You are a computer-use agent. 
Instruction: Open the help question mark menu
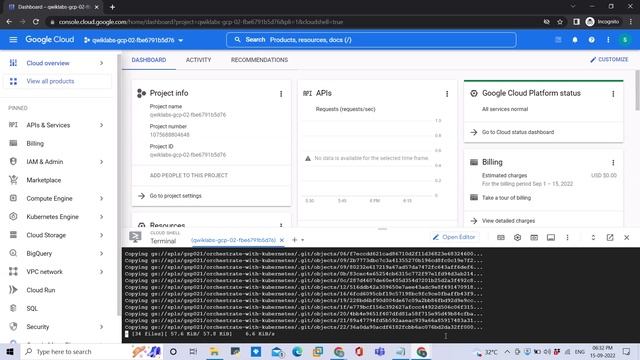[591, 40]
